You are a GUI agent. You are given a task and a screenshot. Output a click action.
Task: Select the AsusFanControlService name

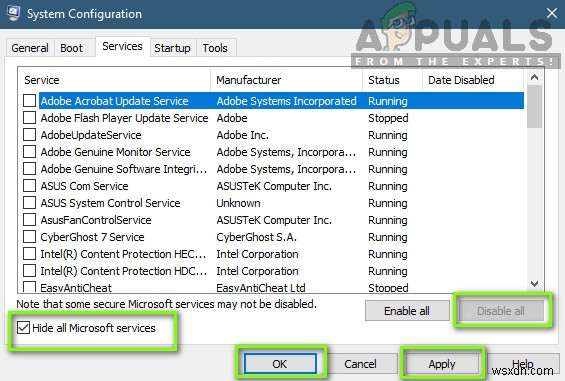point(96,220)
